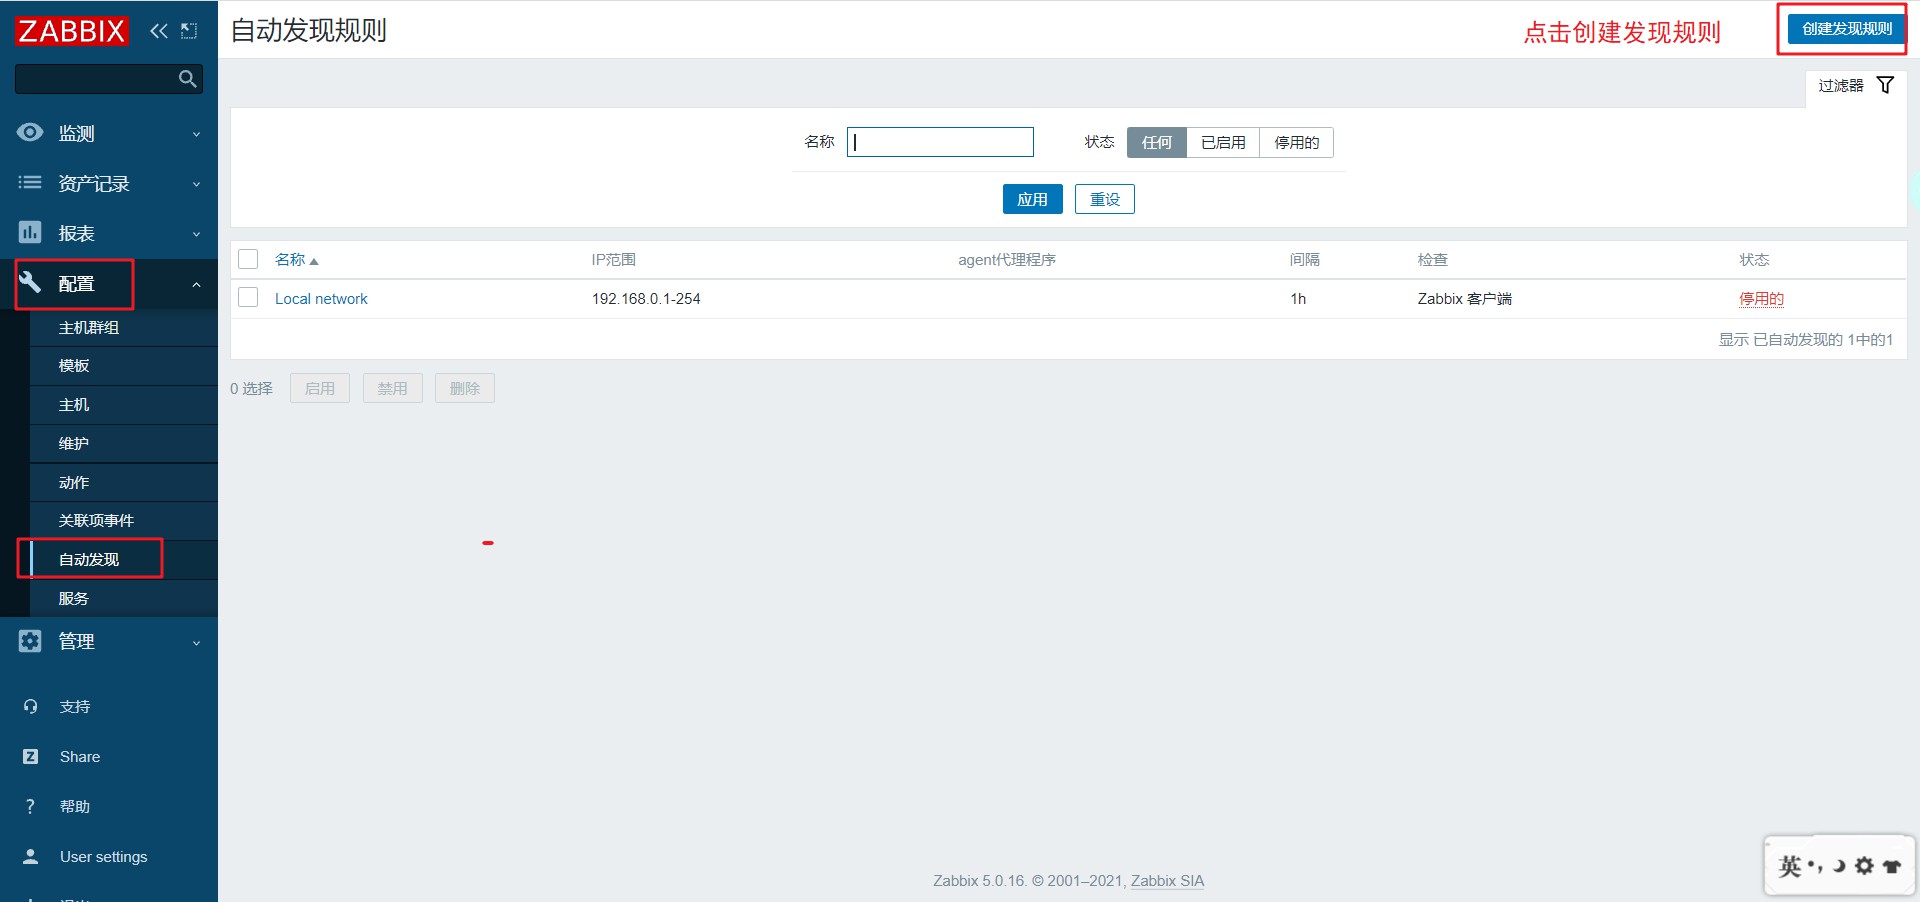Click the 帮助 question mark icon
1920x902 pixels.
click(30, 807)
